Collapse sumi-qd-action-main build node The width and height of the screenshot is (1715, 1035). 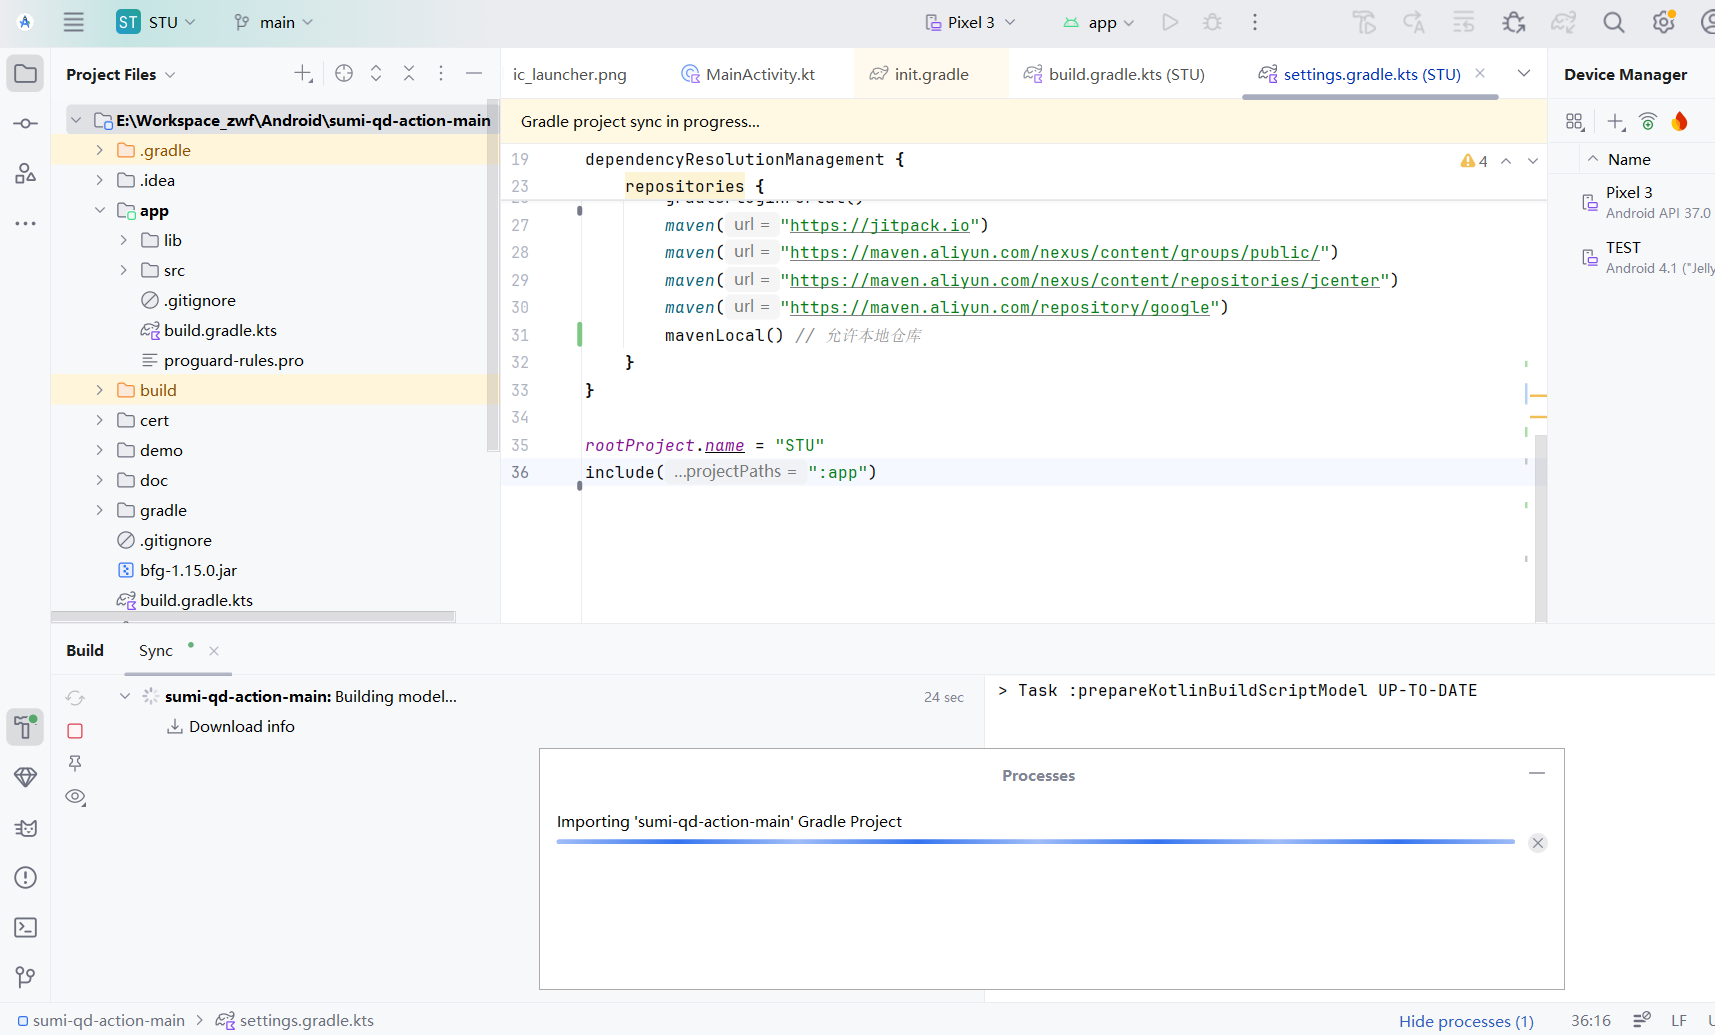pos(124,696)
